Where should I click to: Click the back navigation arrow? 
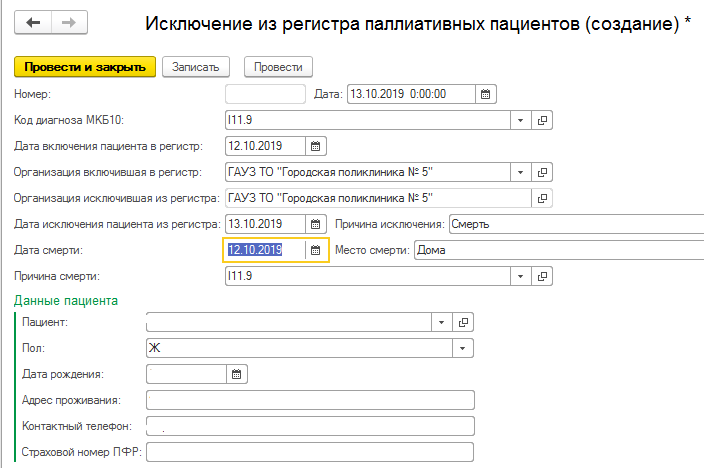34,22
